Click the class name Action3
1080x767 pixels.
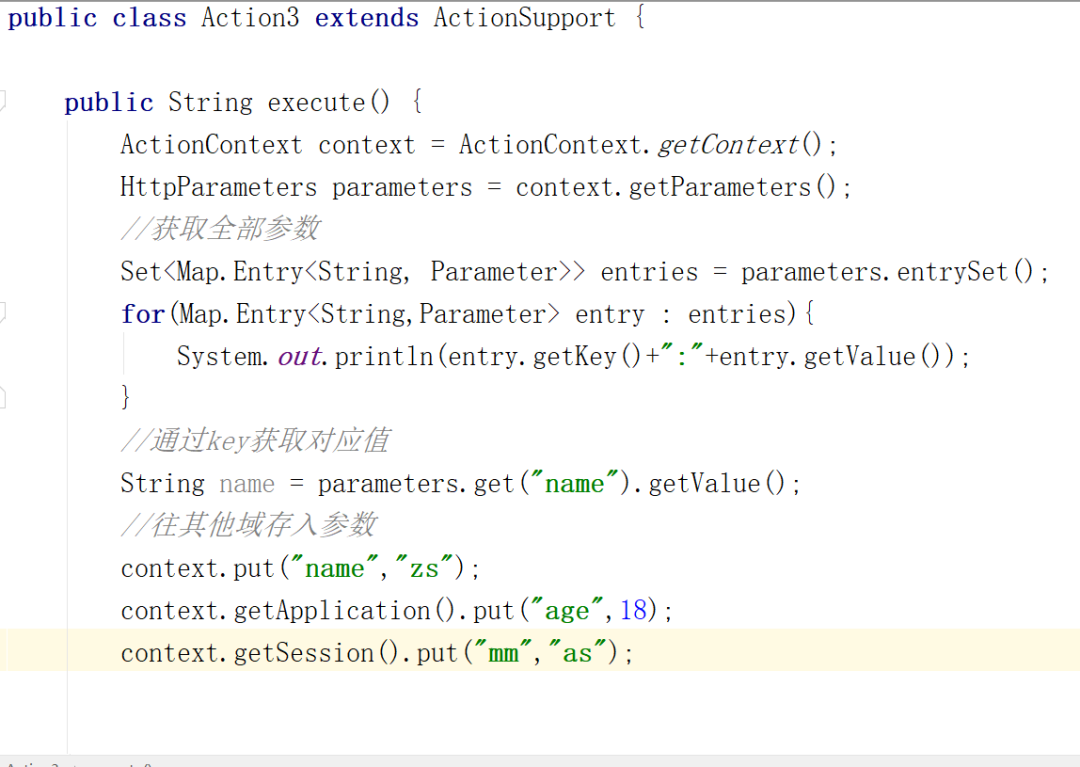[250, 17]
